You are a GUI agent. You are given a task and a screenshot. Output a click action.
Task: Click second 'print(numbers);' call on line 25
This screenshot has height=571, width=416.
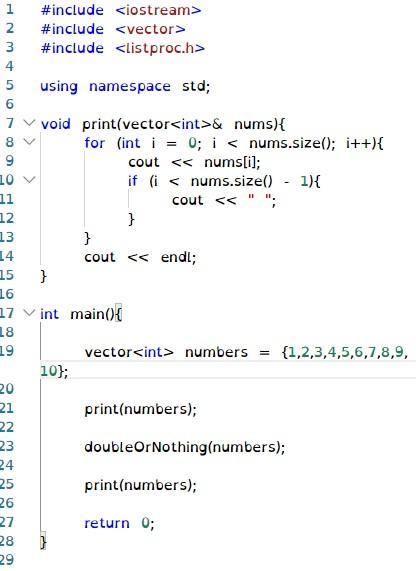click(141, 485)
